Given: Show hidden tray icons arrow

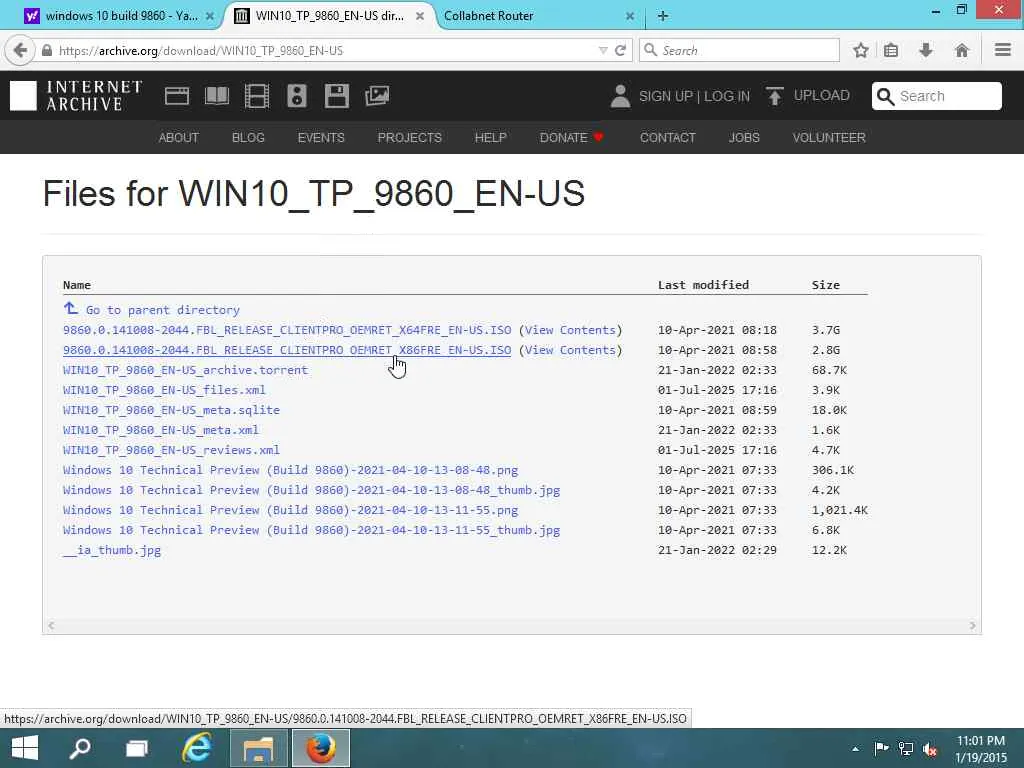Looking at the screenshot, I should [x=856, y=749].
